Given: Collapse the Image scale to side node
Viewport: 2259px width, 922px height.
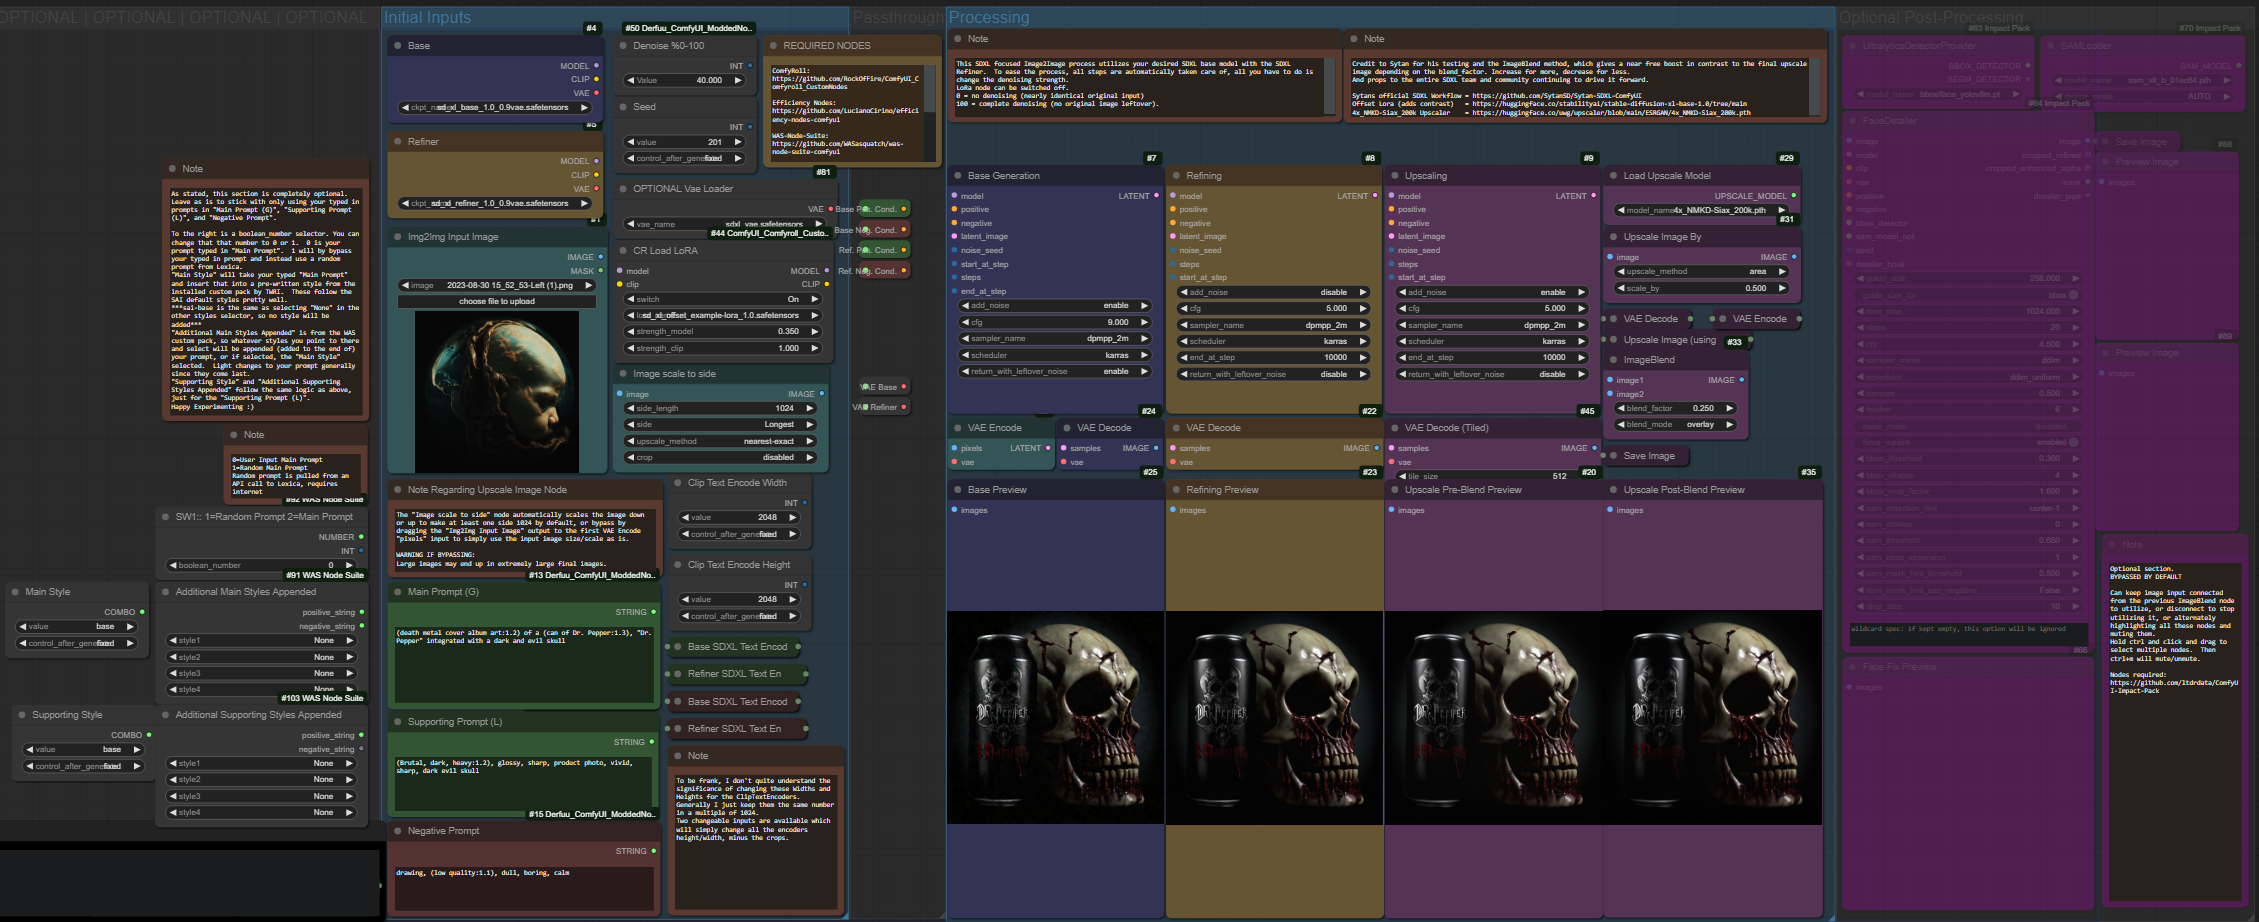Looking at the screenshot, I should click(x=623, y=374).
